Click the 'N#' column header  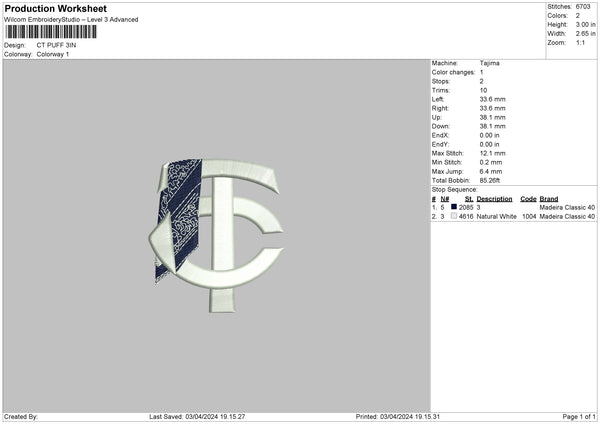pos(445,199)
